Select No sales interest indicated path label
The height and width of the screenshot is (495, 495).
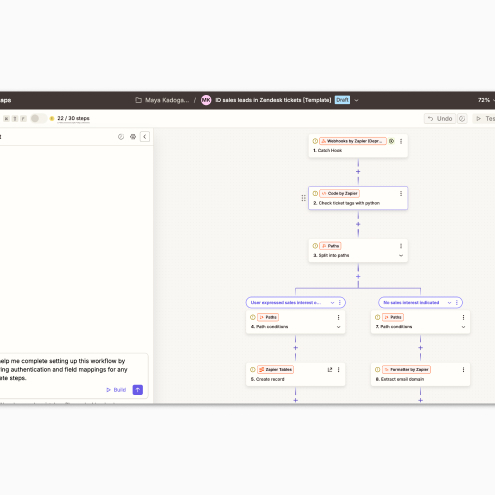pyautogui.click(x=411, y=303)
